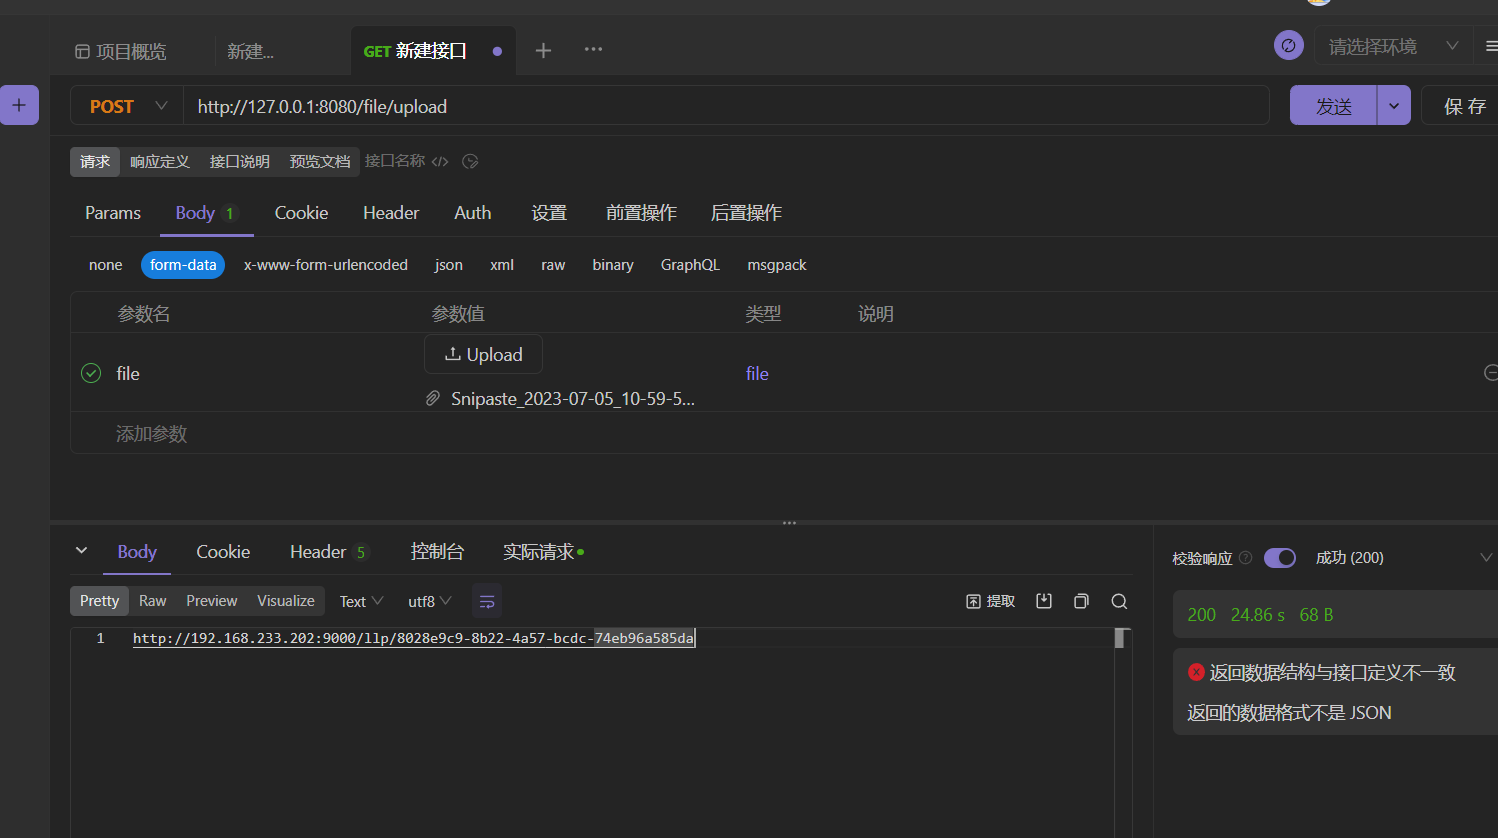The image size is (1498, 838).
Task: Click the 添加参数 add parameter field
Action: [152, 434]
